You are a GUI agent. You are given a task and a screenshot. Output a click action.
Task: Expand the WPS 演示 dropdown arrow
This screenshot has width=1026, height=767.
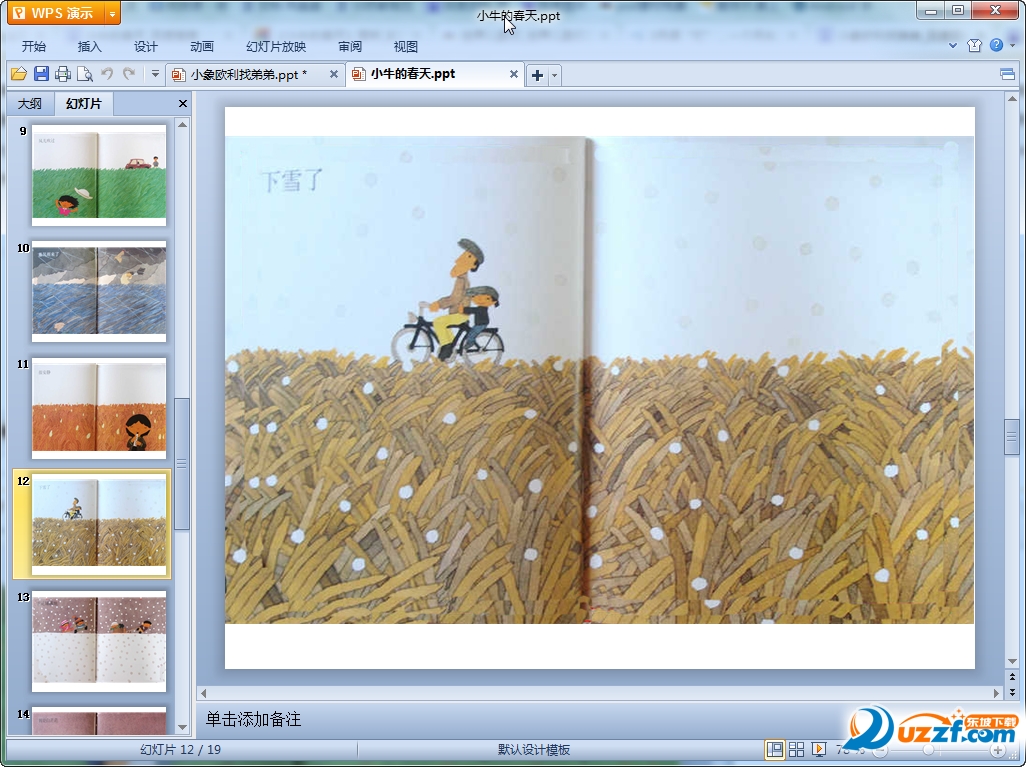113,13
